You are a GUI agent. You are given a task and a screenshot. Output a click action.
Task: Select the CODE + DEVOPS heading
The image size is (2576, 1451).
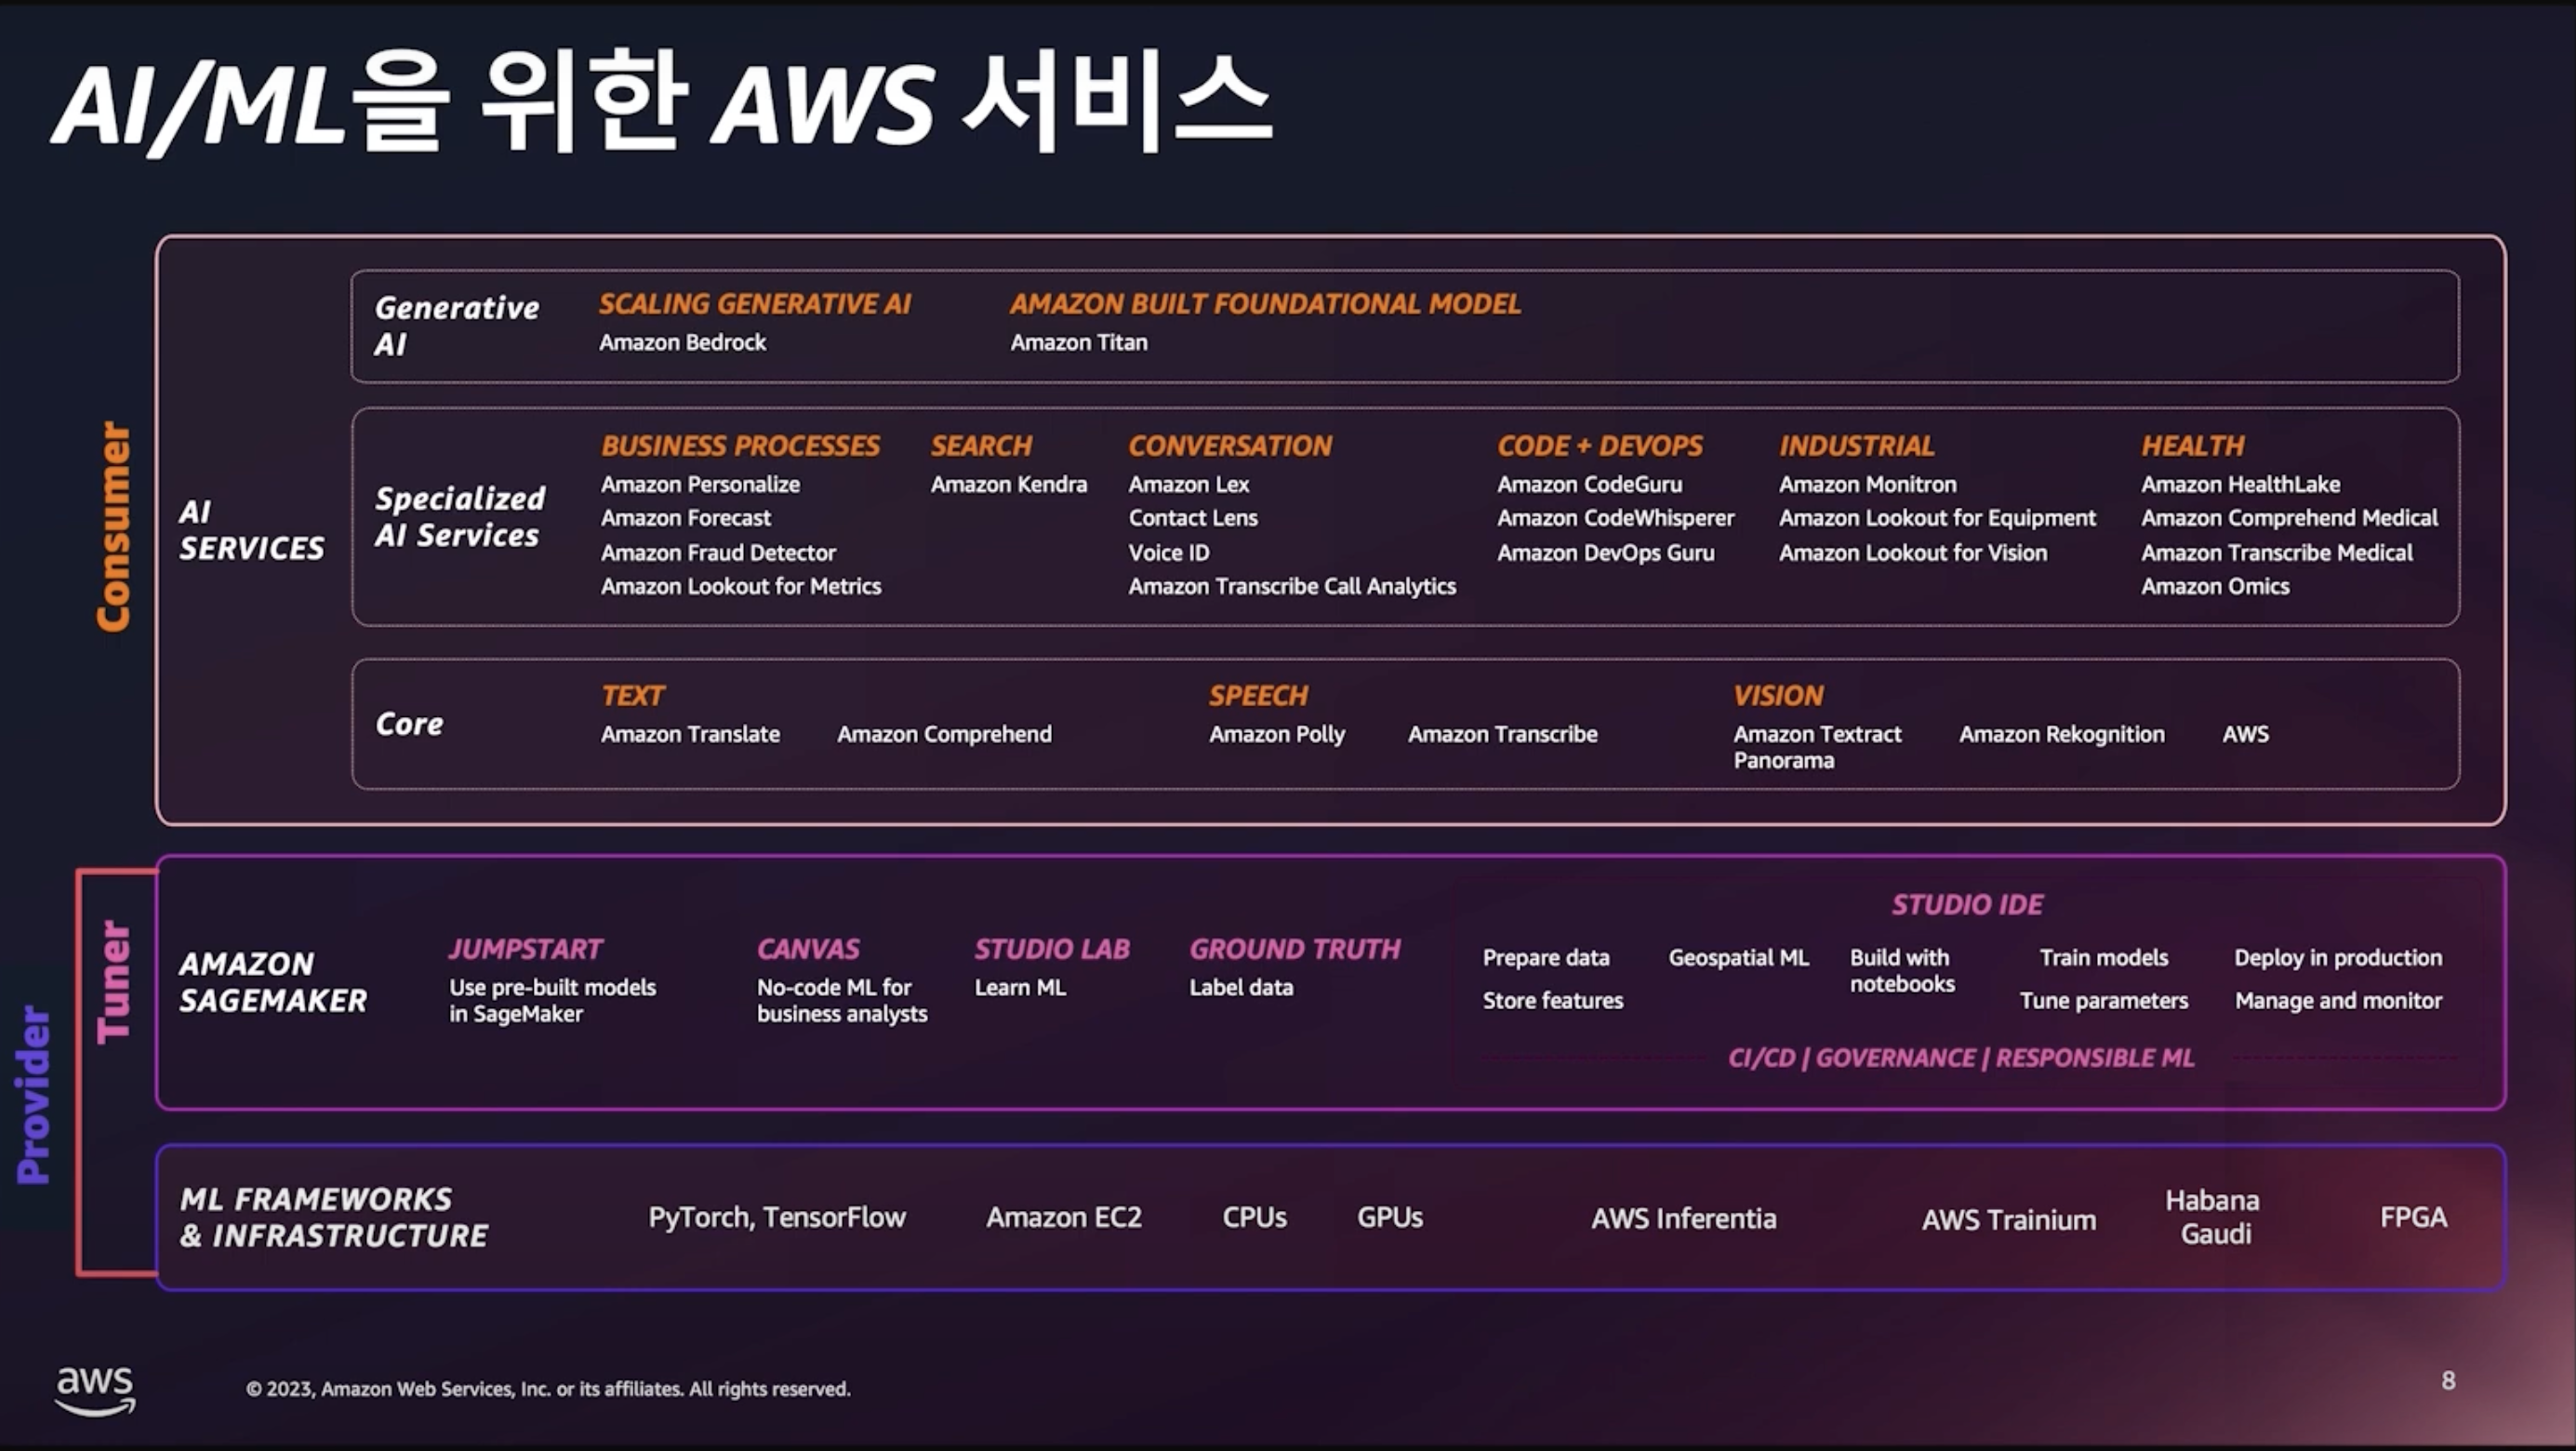[1600, 446]
